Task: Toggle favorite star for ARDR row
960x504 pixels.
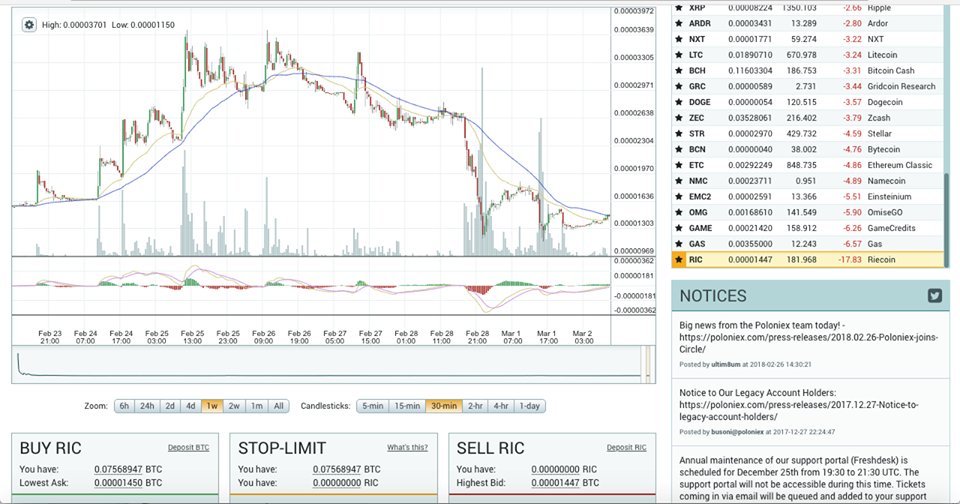Action: [678, 23]
